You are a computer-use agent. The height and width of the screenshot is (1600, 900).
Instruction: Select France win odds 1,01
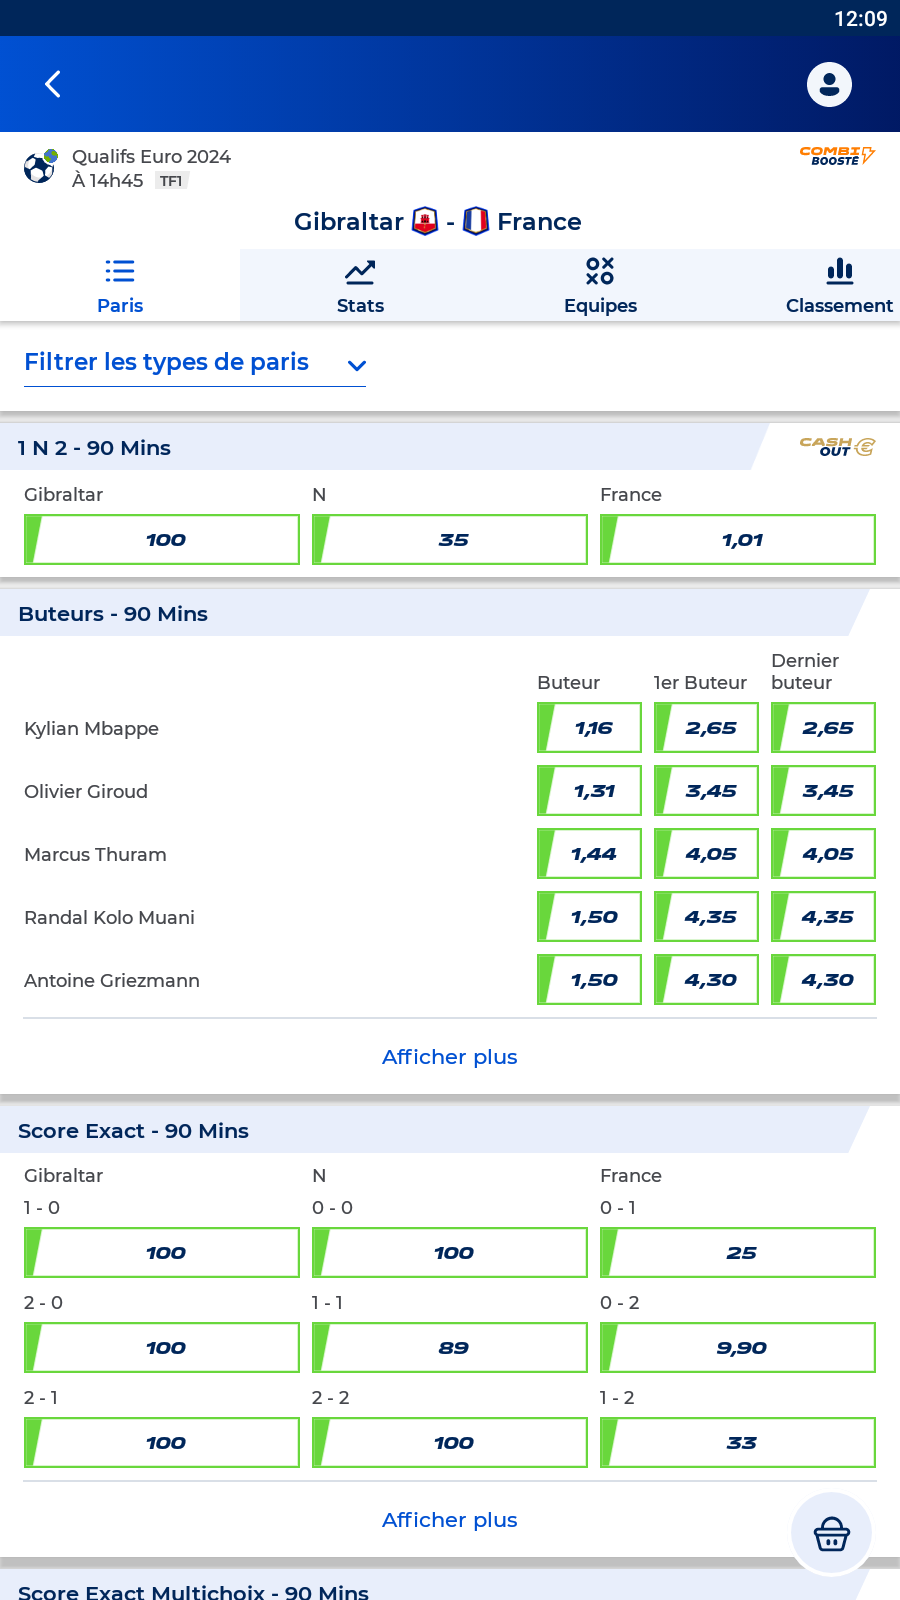(738, 540)
